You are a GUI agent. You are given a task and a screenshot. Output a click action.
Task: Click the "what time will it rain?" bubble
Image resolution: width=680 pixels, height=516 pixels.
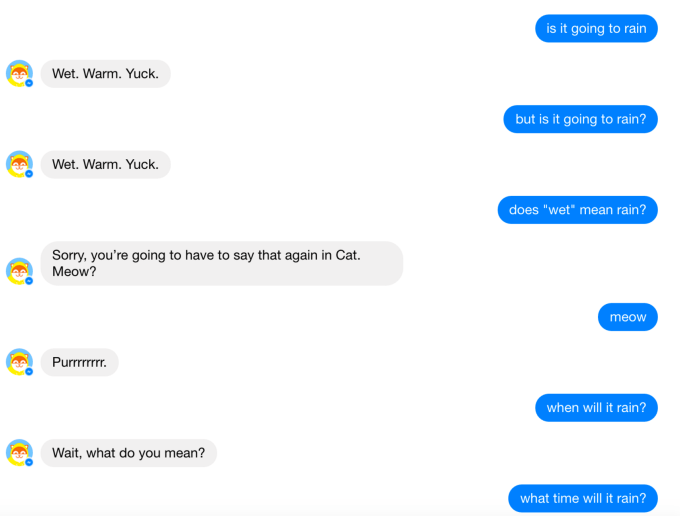click(x=583, y=498)
